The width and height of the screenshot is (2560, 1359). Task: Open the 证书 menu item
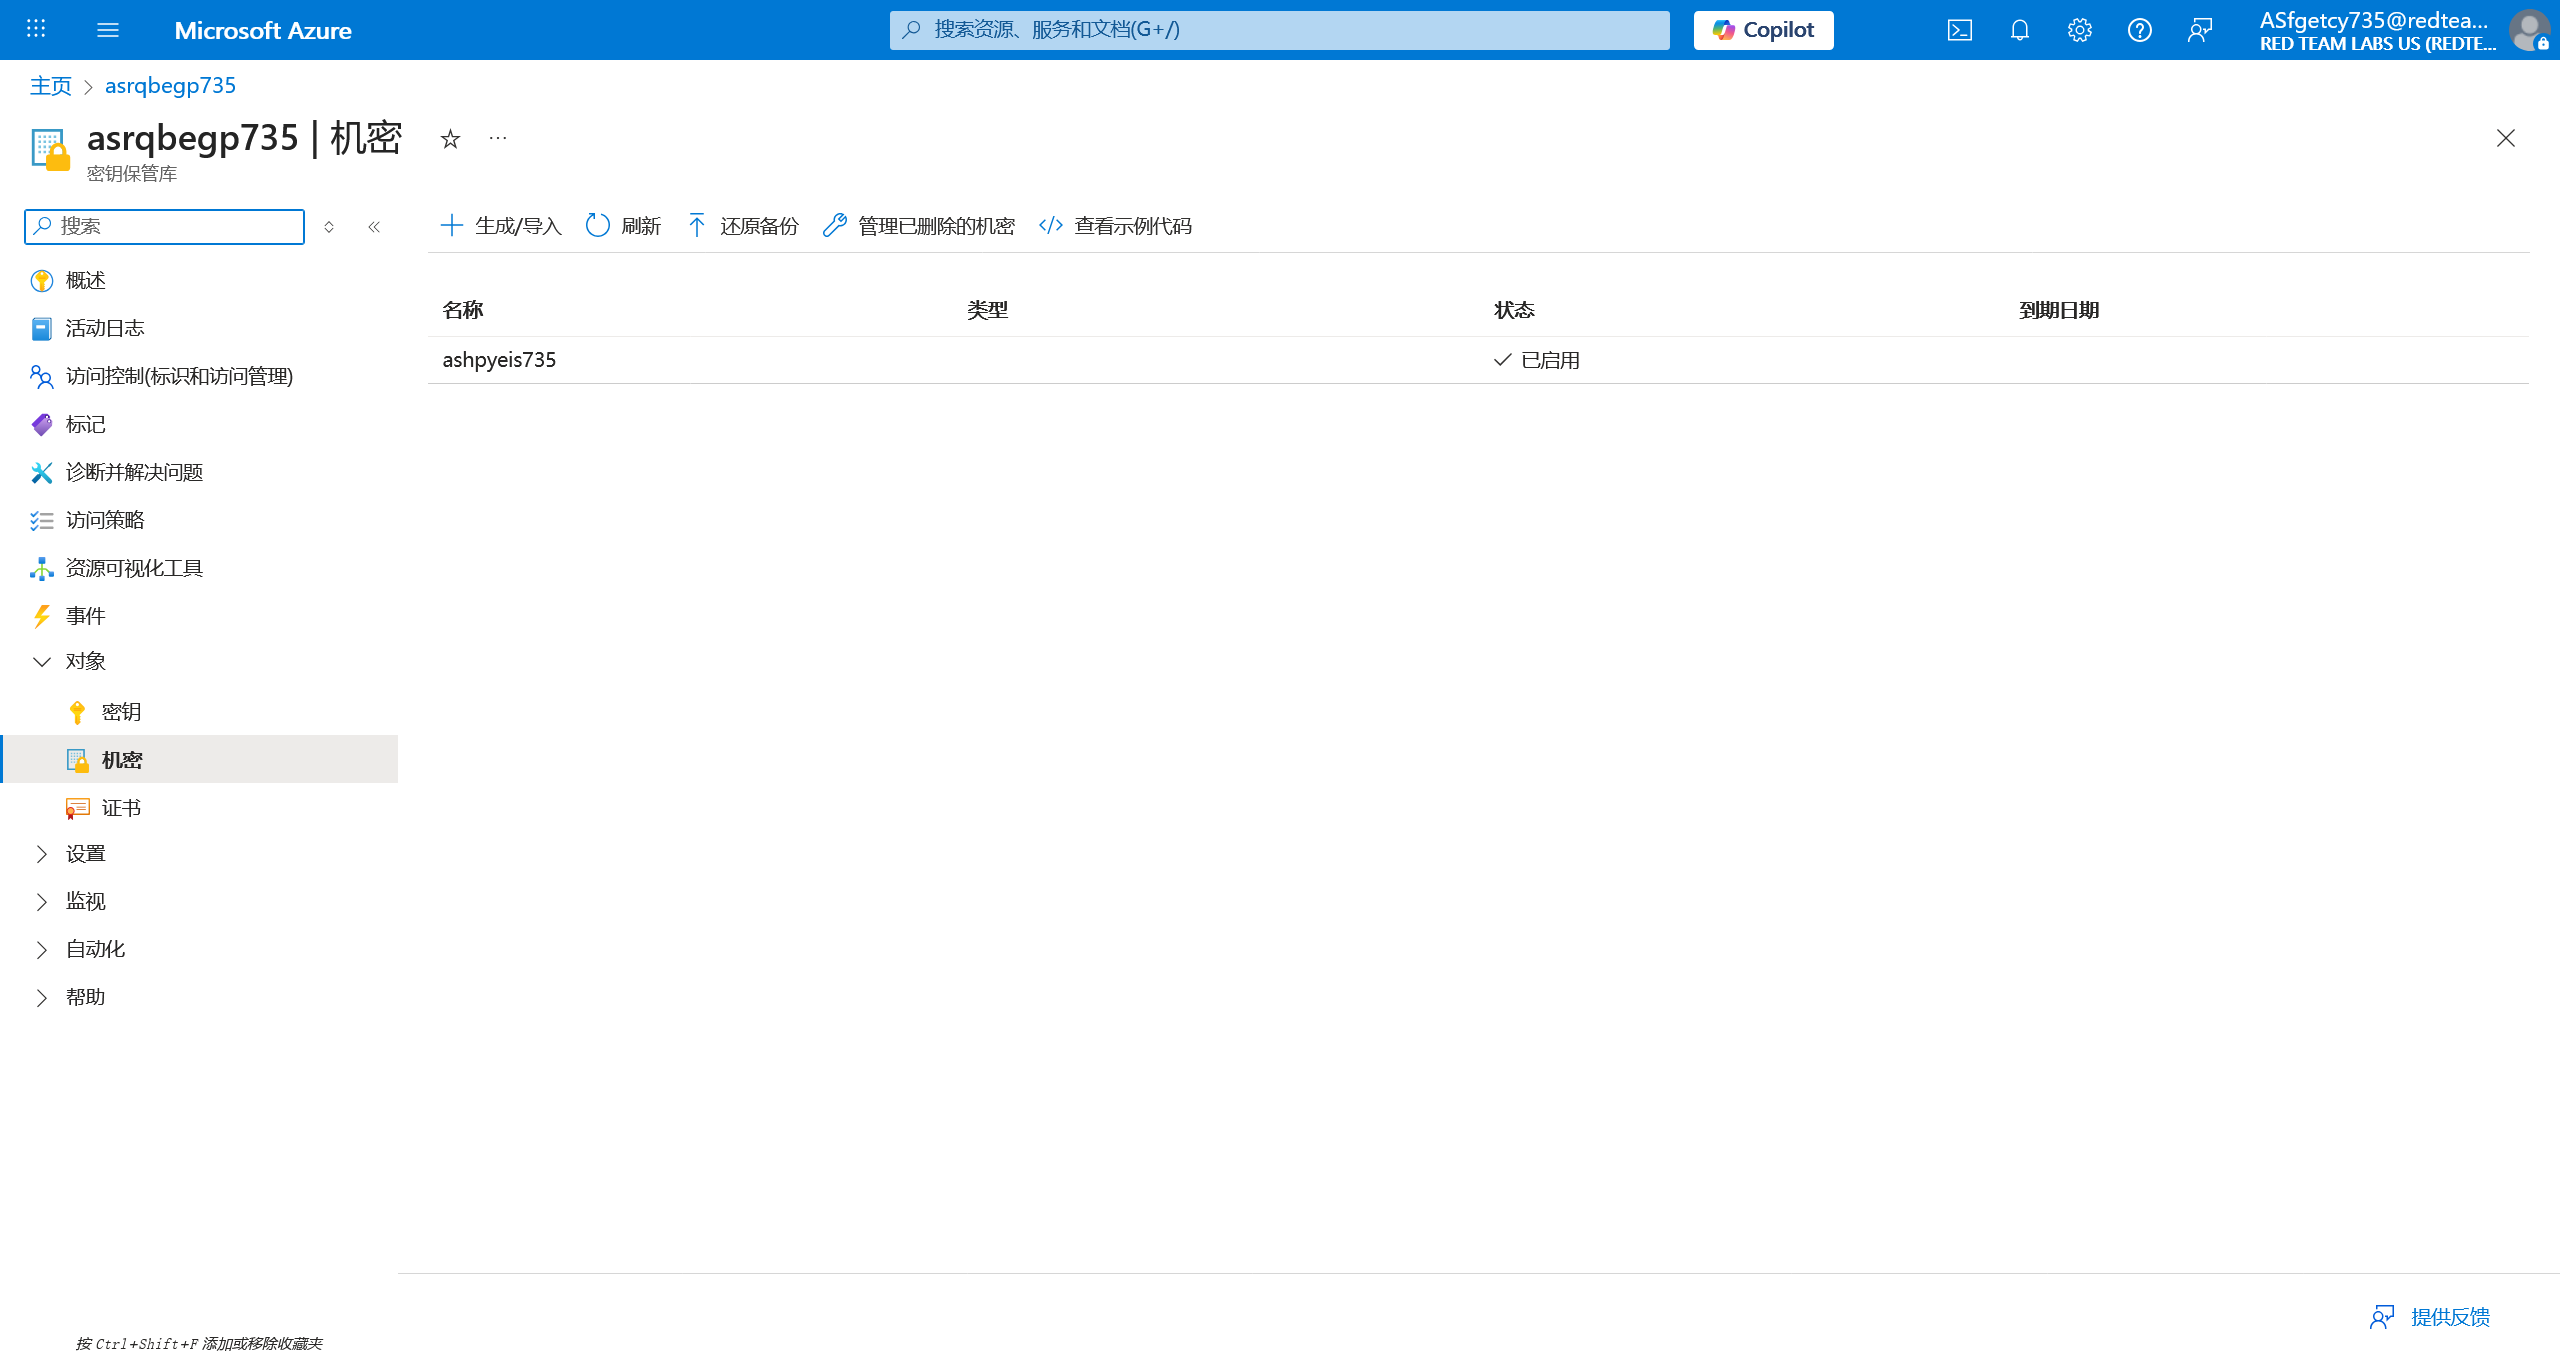tap(121, 808)
